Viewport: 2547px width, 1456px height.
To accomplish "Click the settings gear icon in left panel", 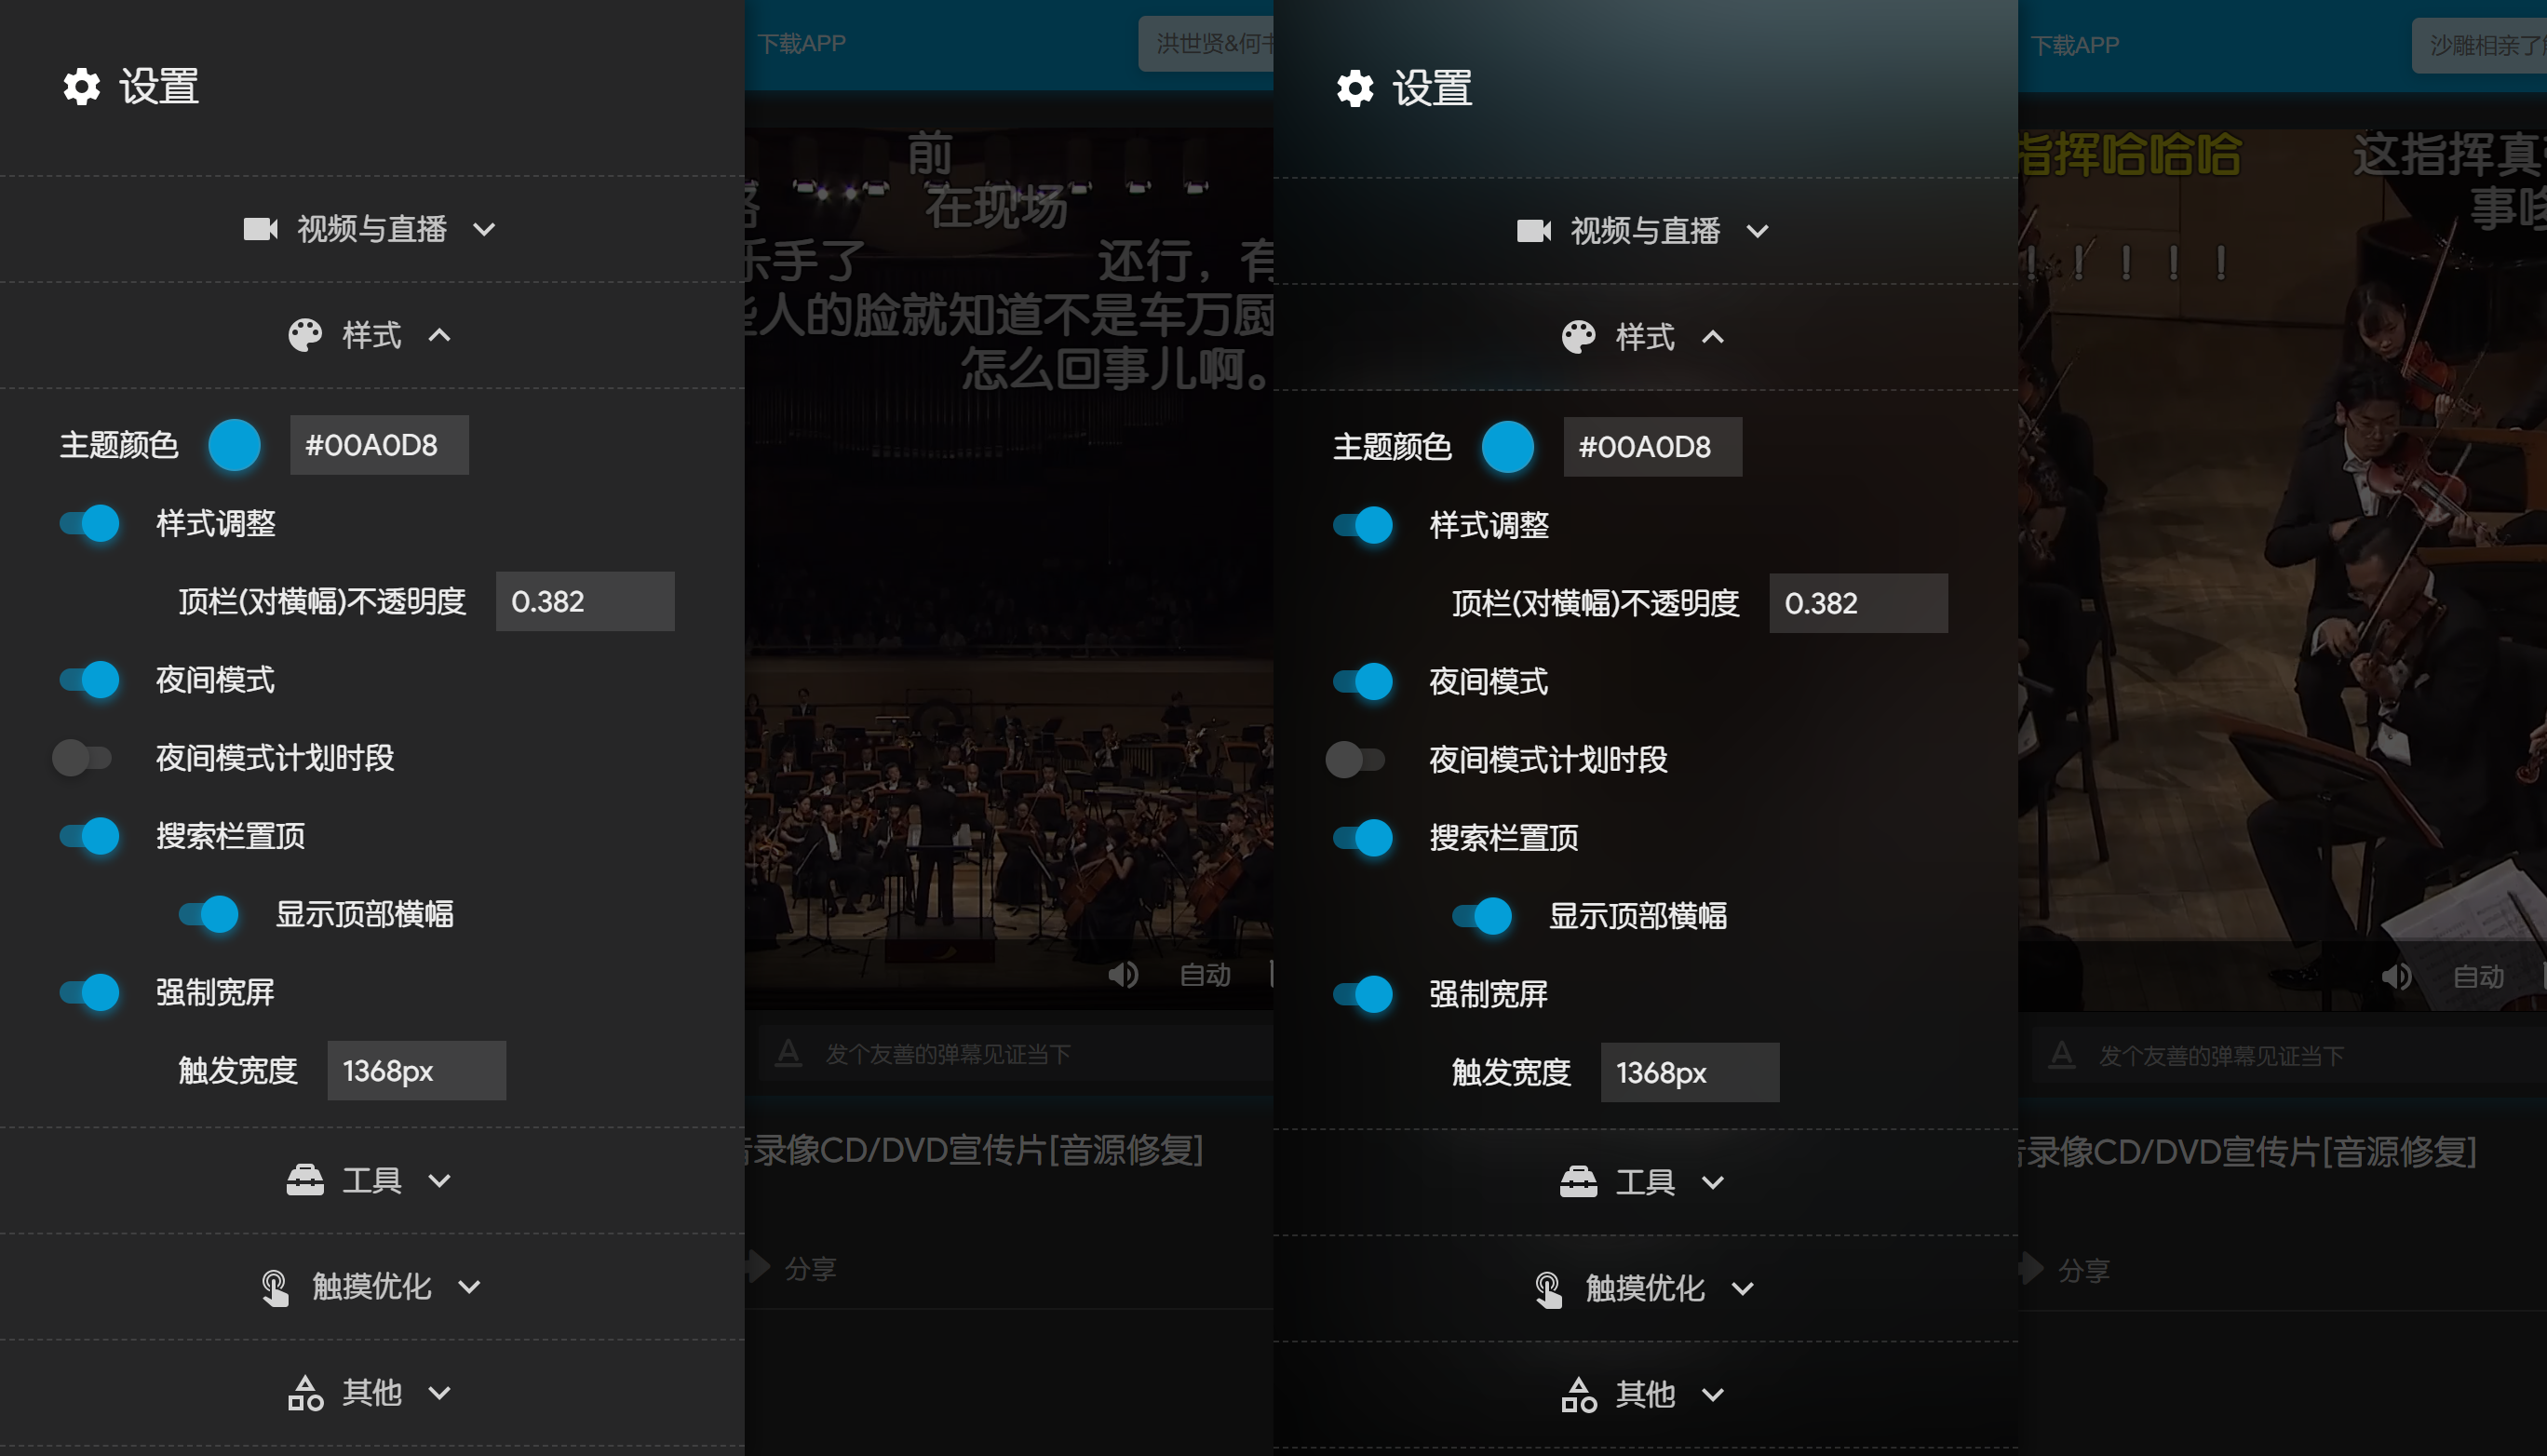I will click(x=82, y=87).
